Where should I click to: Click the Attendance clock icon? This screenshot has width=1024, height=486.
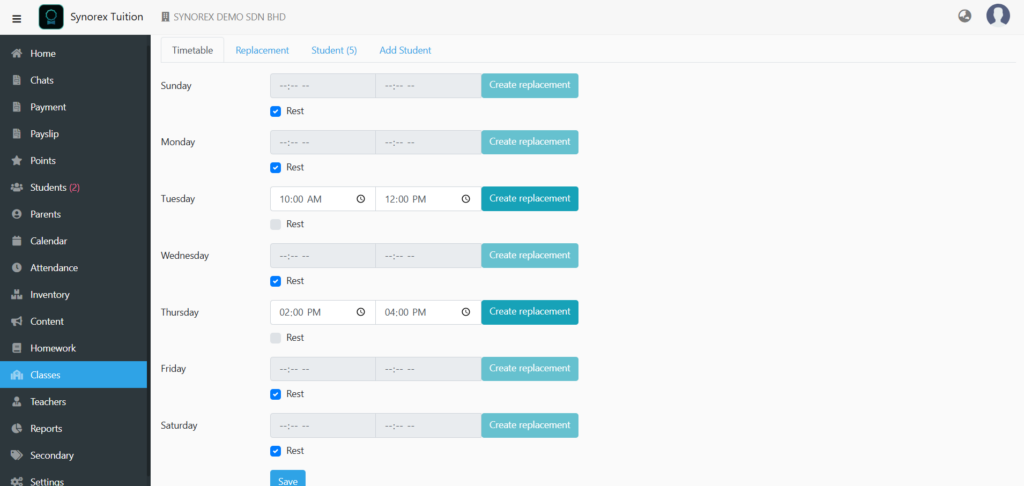pyautogui.click(x=18, y=268)
